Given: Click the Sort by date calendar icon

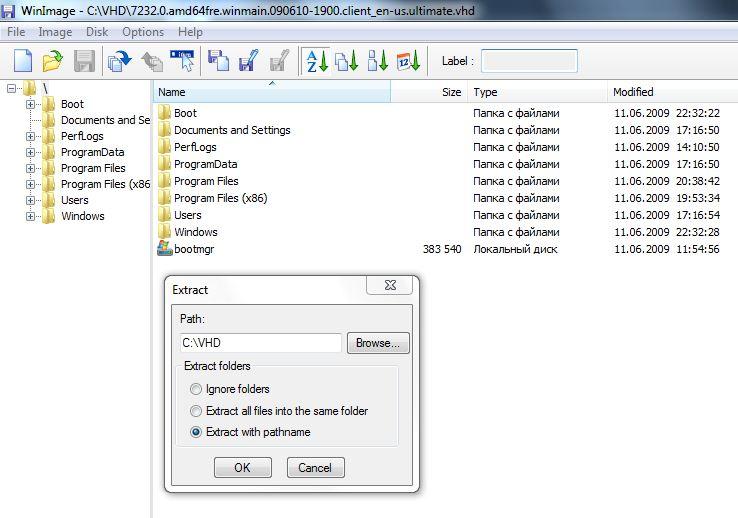Looking at the screenshot, I should 408,61.
